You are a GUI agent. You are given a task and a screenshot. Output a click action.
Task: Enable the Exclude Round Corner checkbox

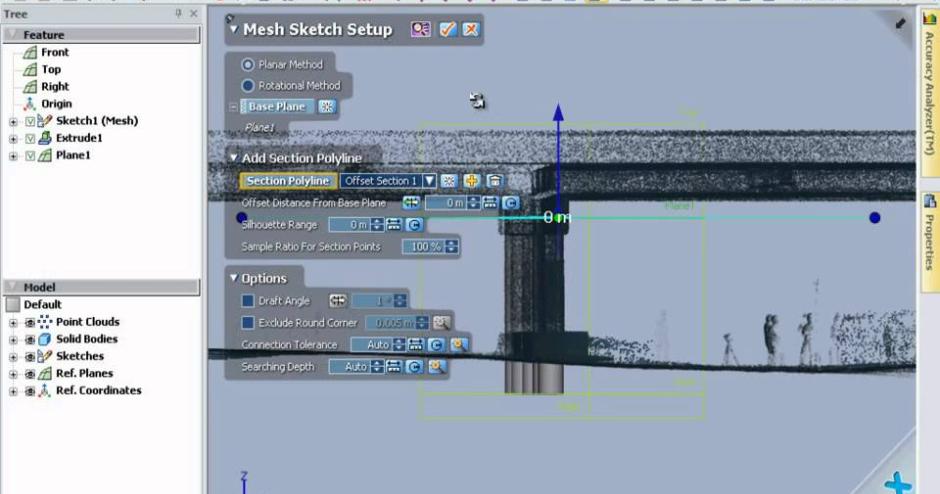pos(248,323)
